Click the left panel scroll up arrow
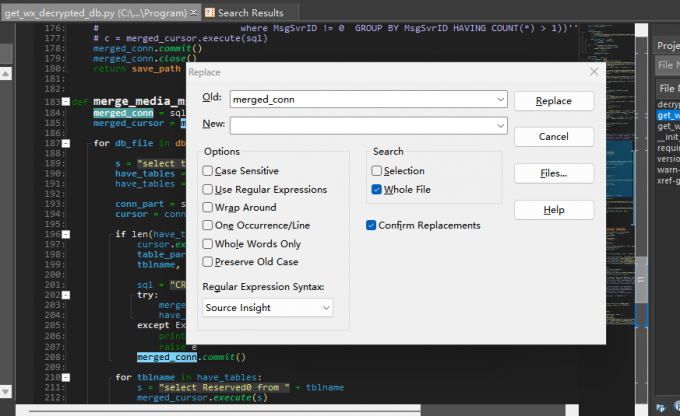Screen dimensions: 680x416 [x=6, y=74]
